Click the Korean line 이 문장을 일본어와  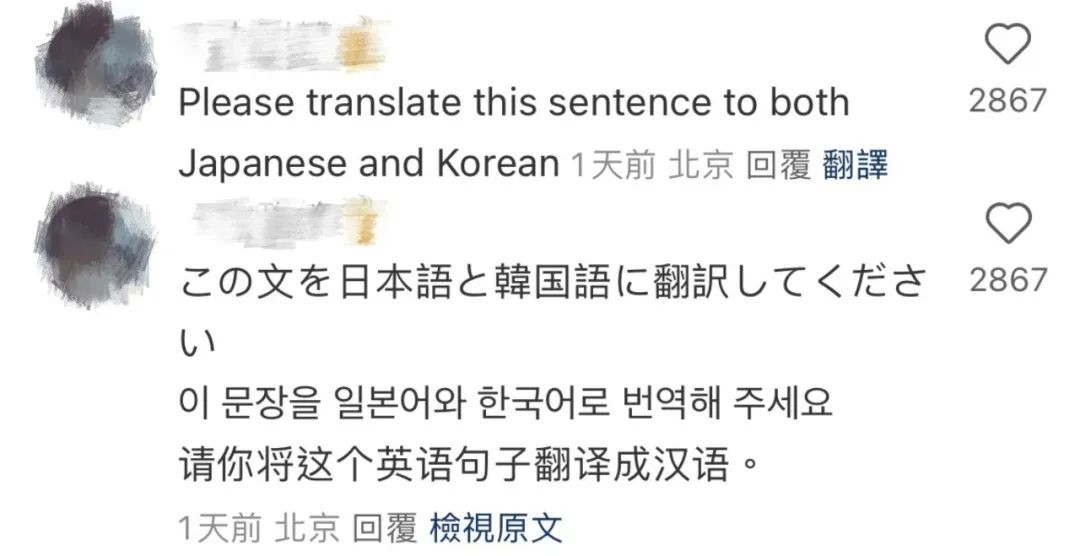506,405
